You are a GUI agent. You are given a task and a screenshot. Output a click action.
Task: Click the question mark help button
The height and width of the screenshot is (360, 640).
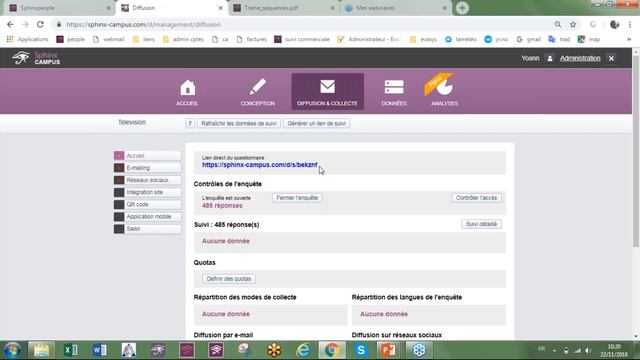(190, 123)
